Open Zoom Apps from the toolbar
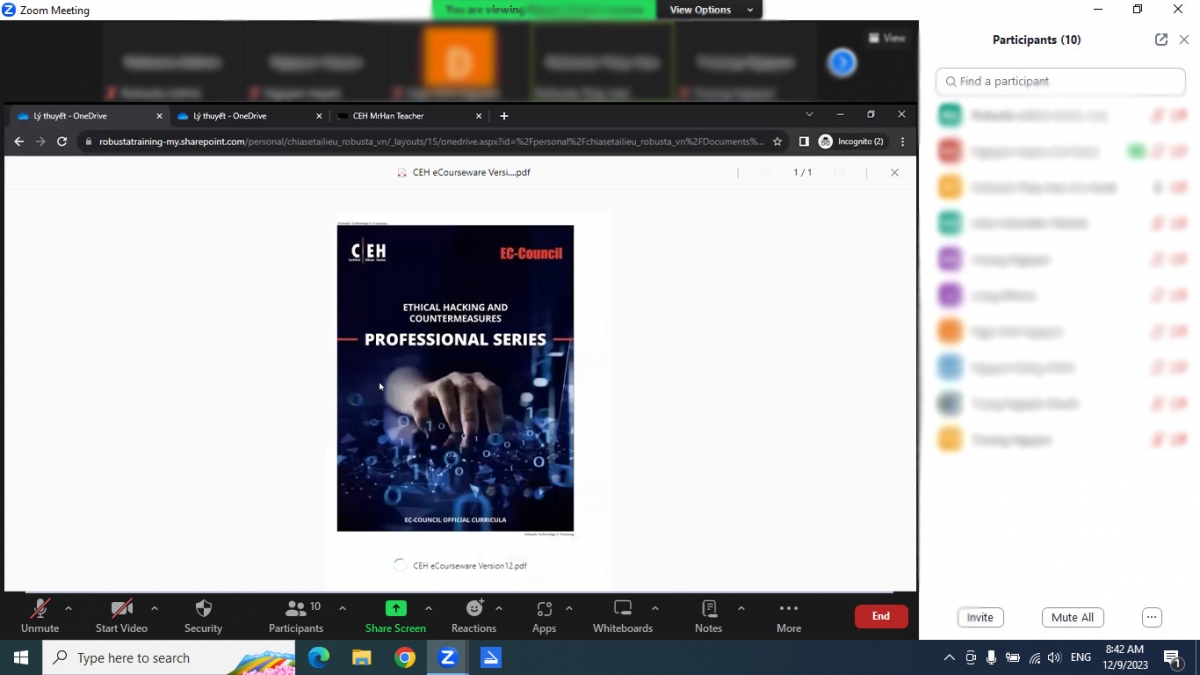Viewport: 1200px width, 675px height. (x=544, y=616)
